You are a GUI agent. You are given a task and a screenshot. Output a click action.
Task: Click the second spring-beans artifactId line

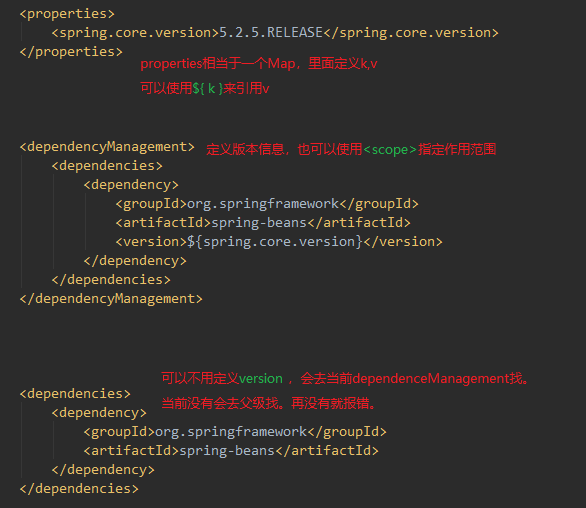[x=231, y=451]
